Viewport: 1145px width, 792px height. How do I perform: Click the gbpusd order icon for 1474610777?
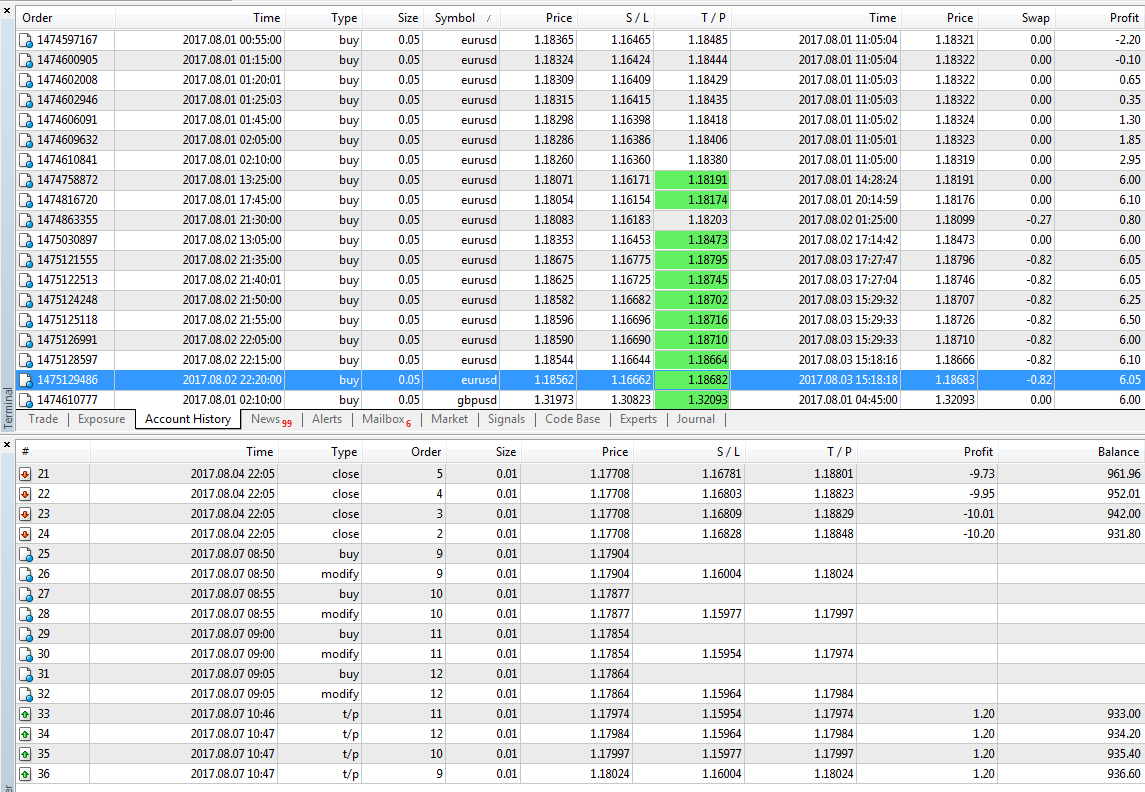(x=26, y=400)
